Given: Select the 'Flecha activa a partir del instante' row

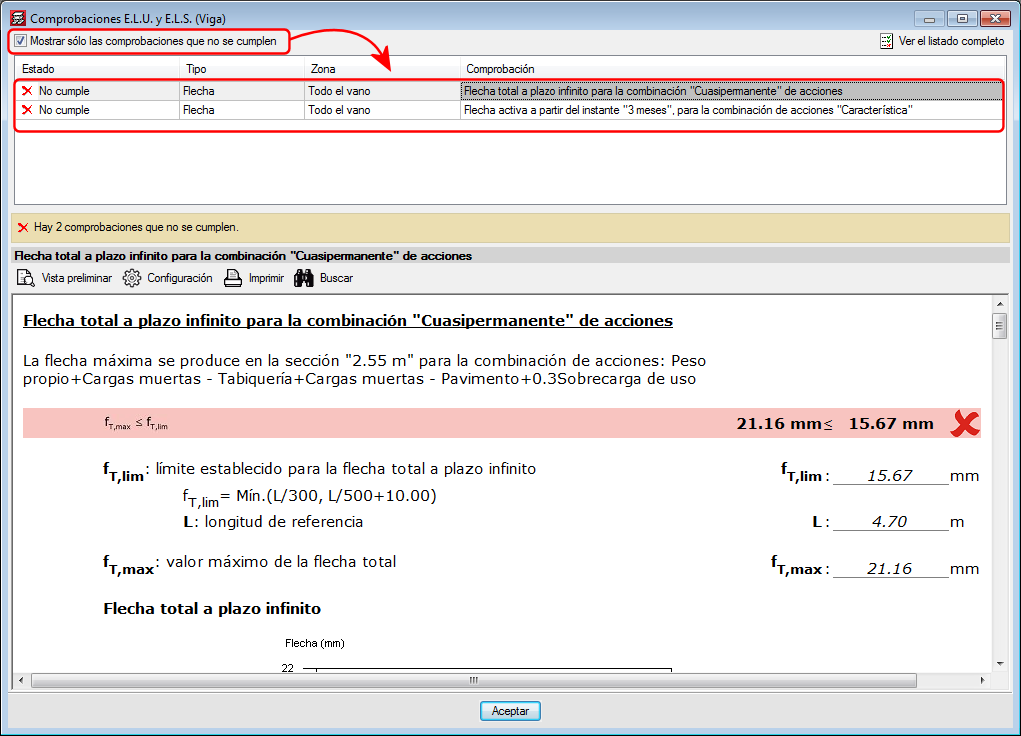Looking at the screenshot, I should click(509, 110).
